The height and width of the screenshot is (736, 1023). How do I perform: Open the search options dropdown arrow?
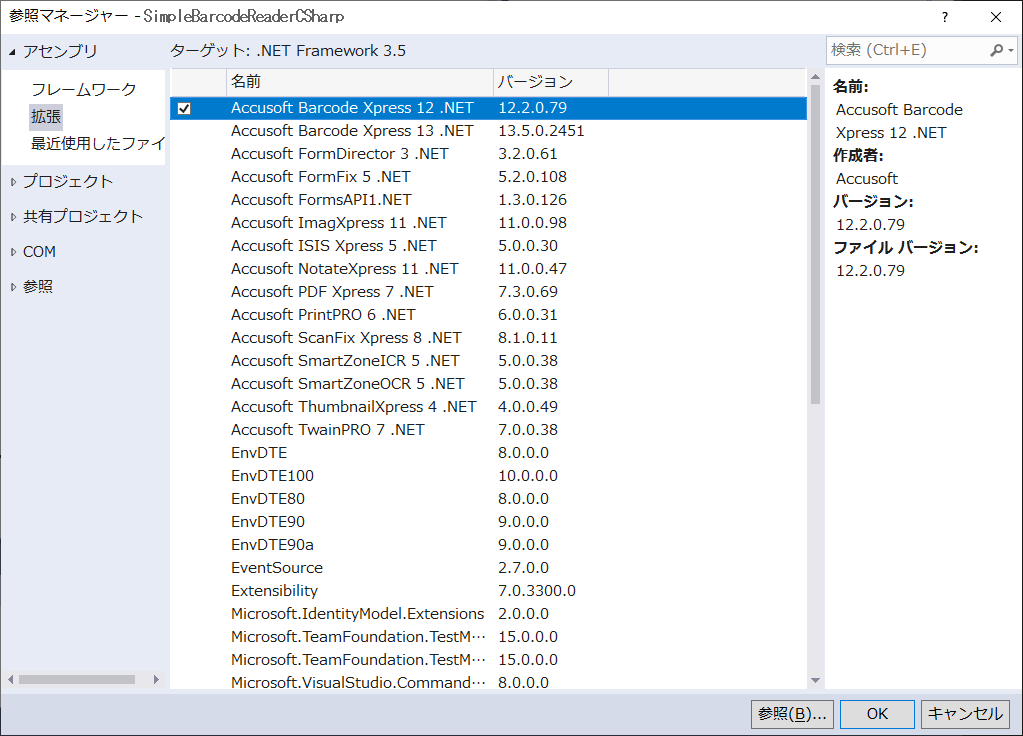[x=1011, y=50]
